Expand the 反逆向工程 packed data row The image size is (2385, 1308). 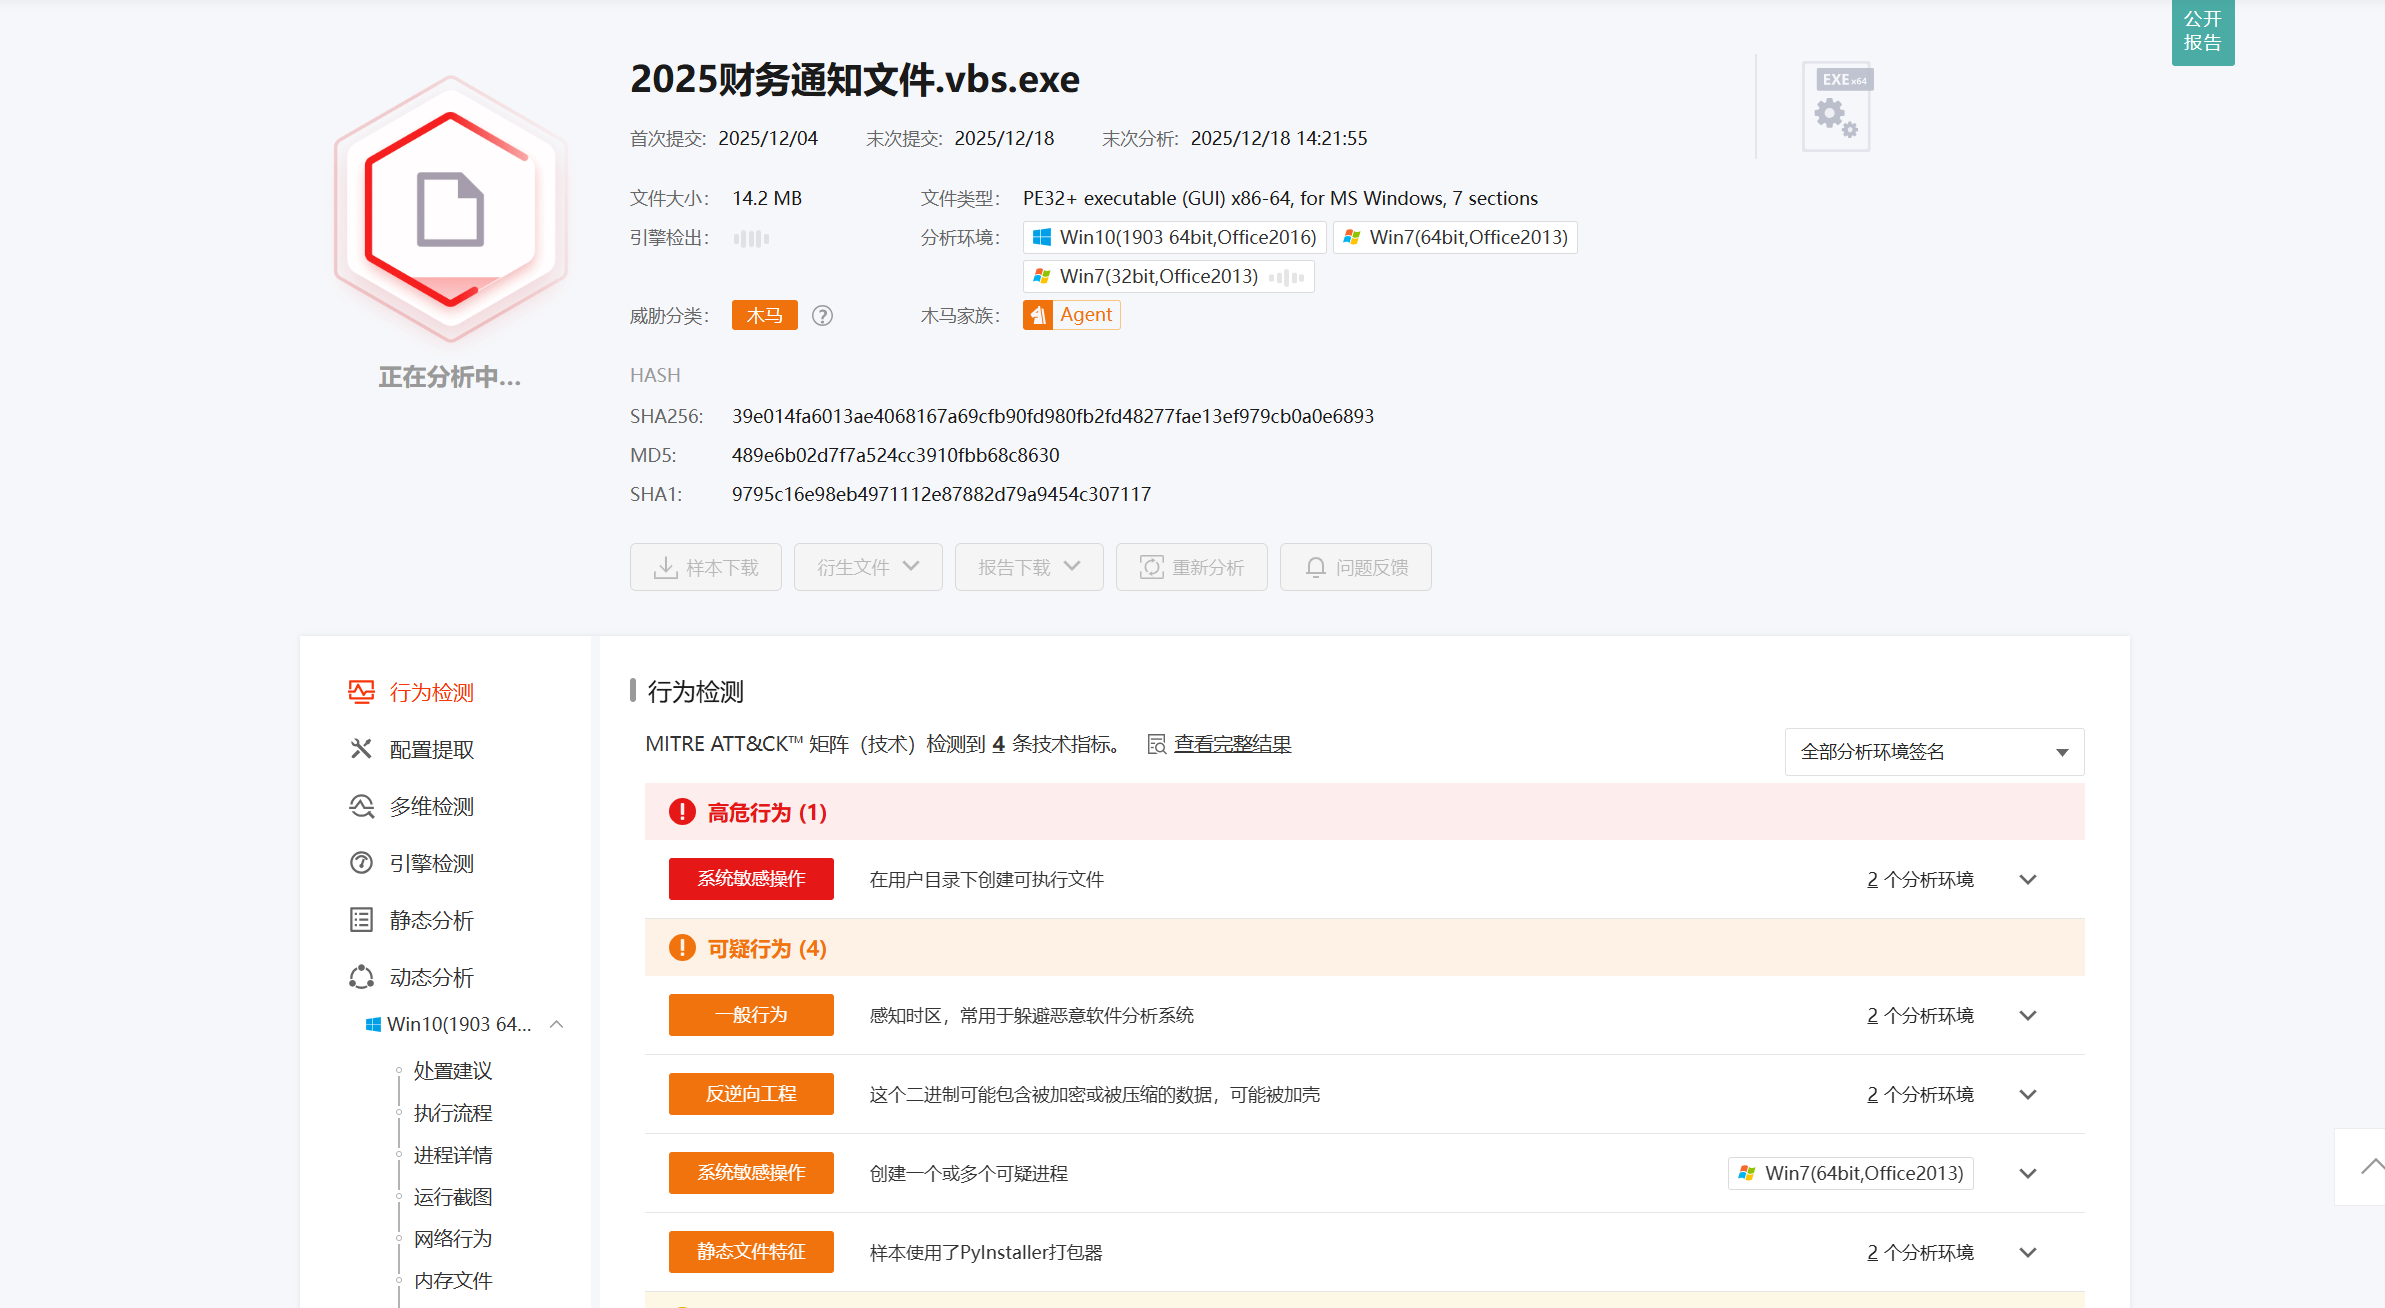(2028, 1094)
